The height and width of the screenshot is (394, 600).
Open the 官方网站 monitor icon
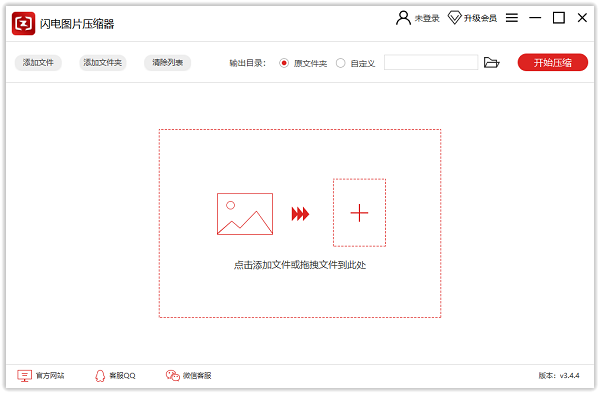24,376
